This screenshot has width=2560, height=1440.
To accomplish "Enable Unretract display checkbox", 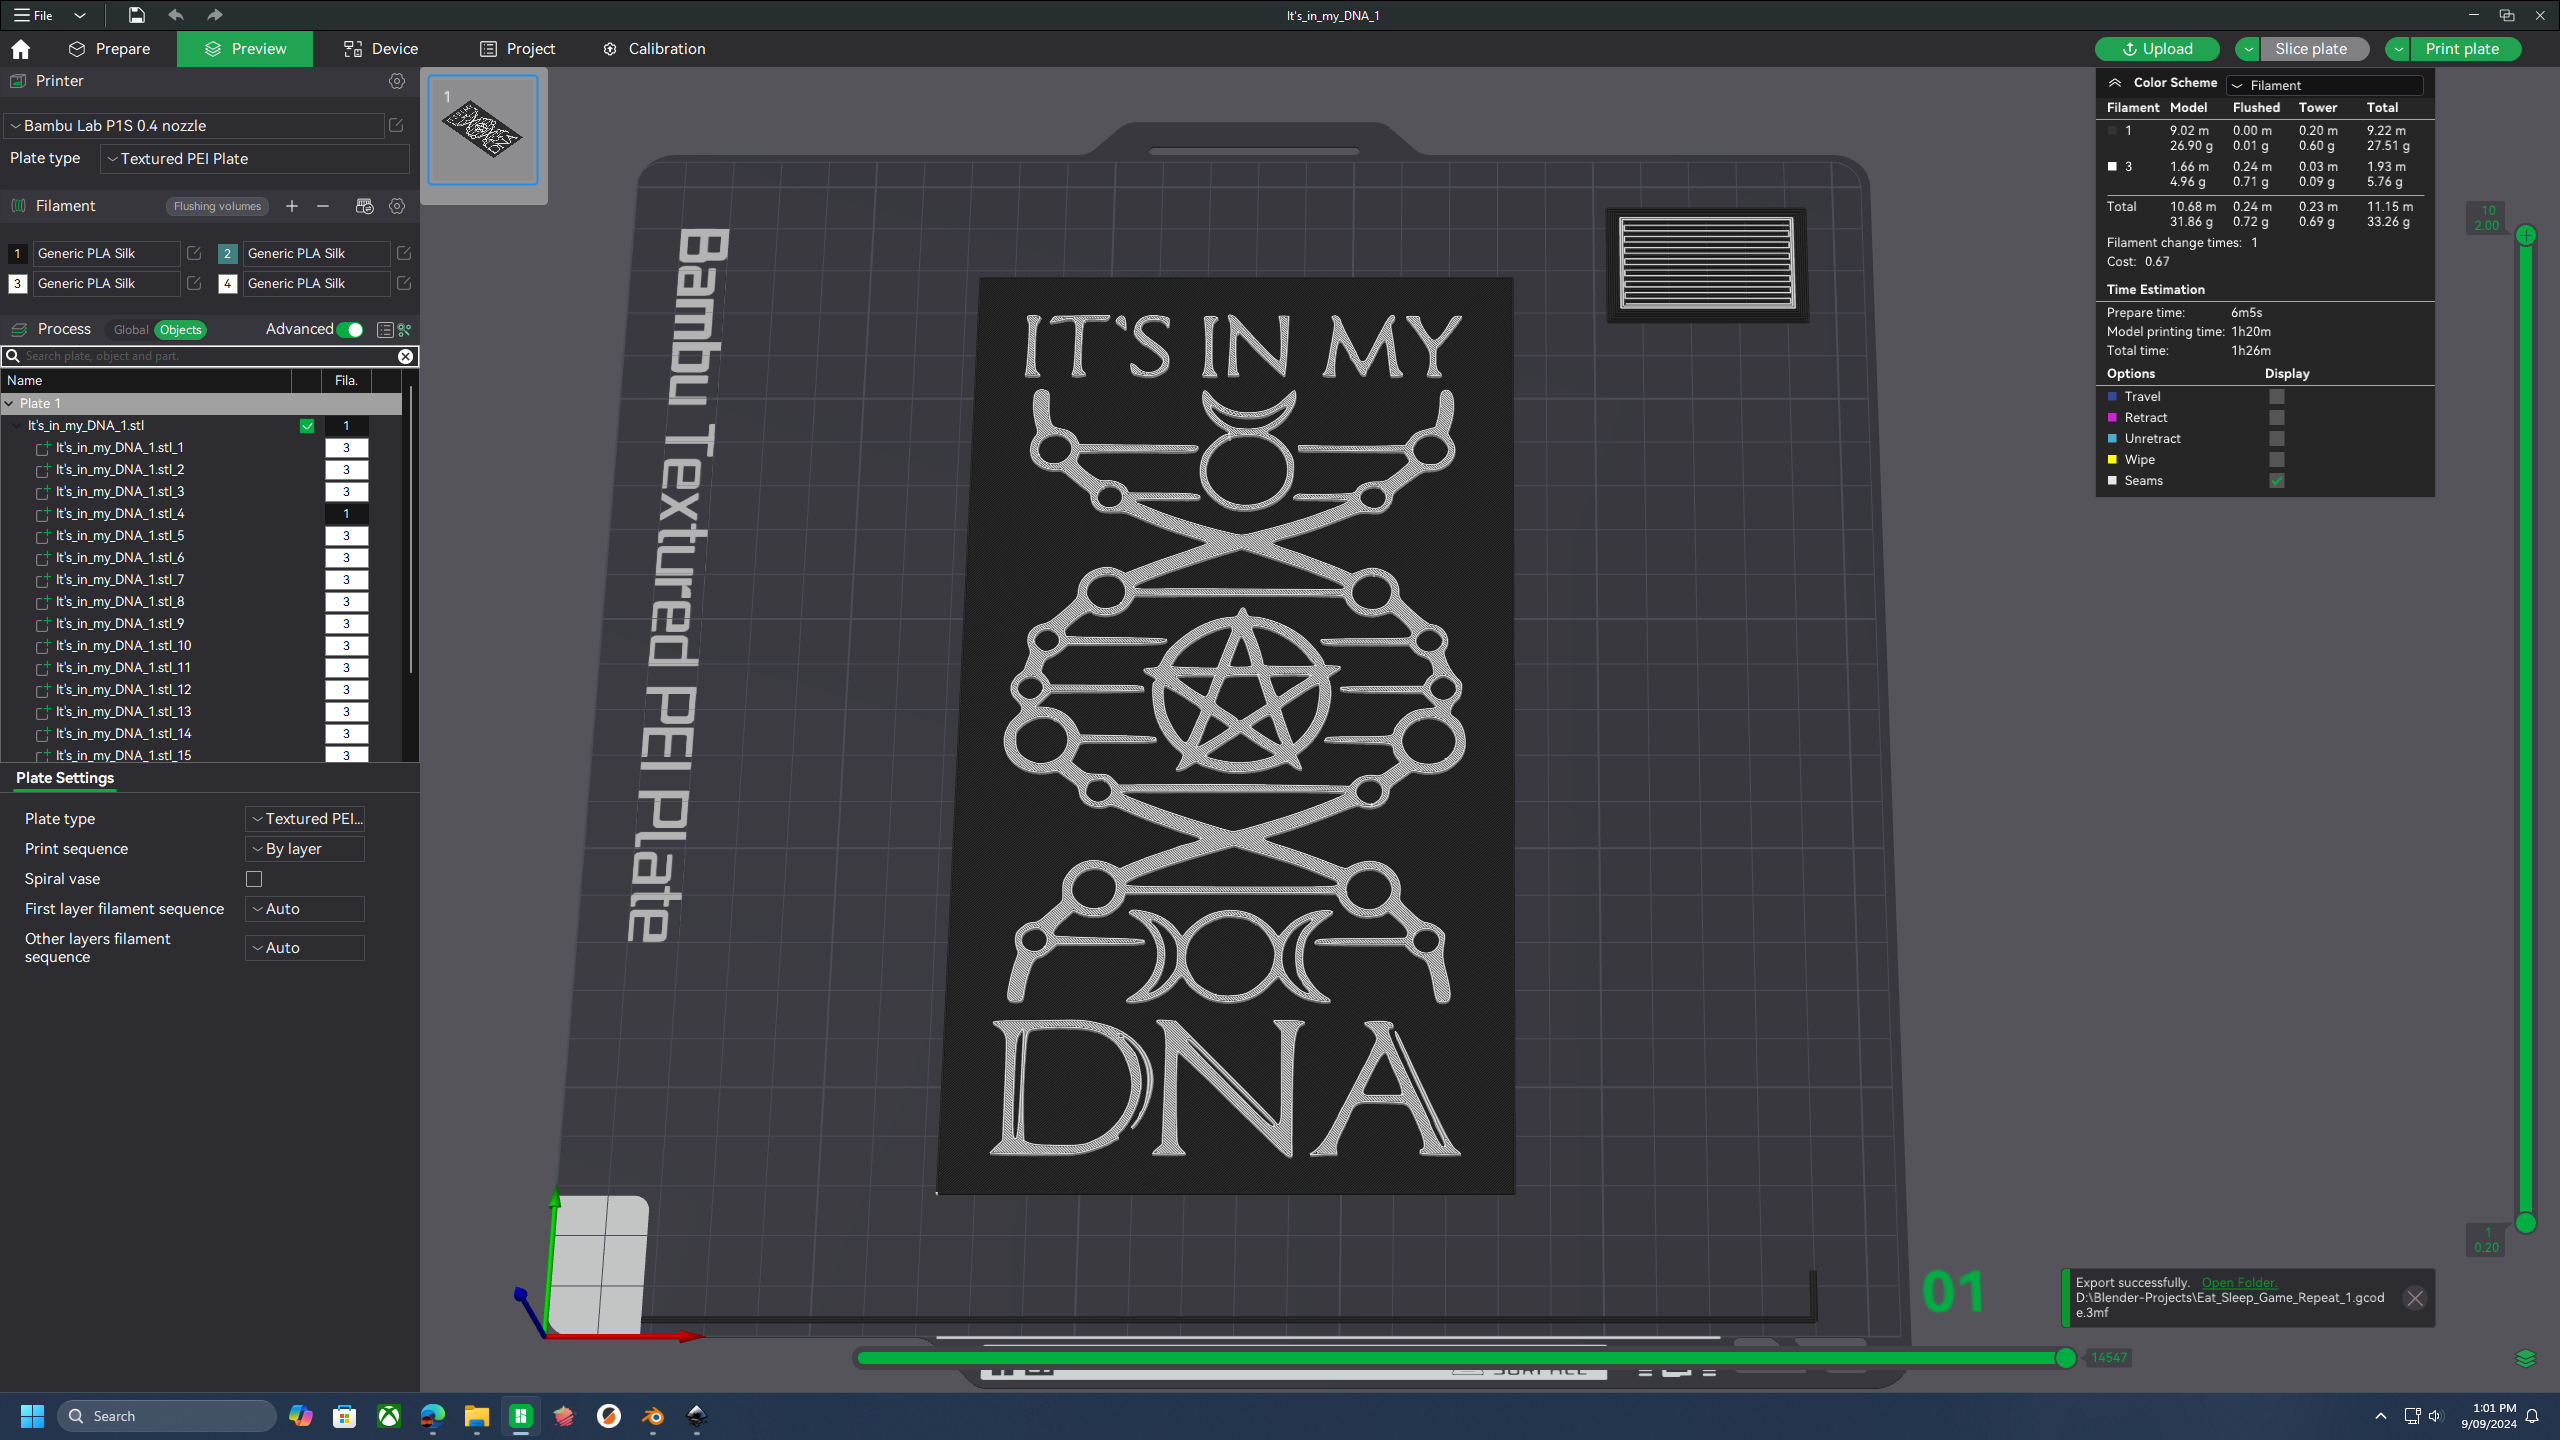I will (2277, 439).
